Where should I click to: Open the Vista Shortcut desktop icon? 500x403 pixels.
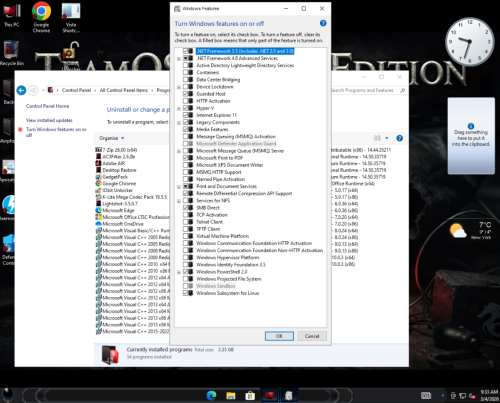[71, 17]
